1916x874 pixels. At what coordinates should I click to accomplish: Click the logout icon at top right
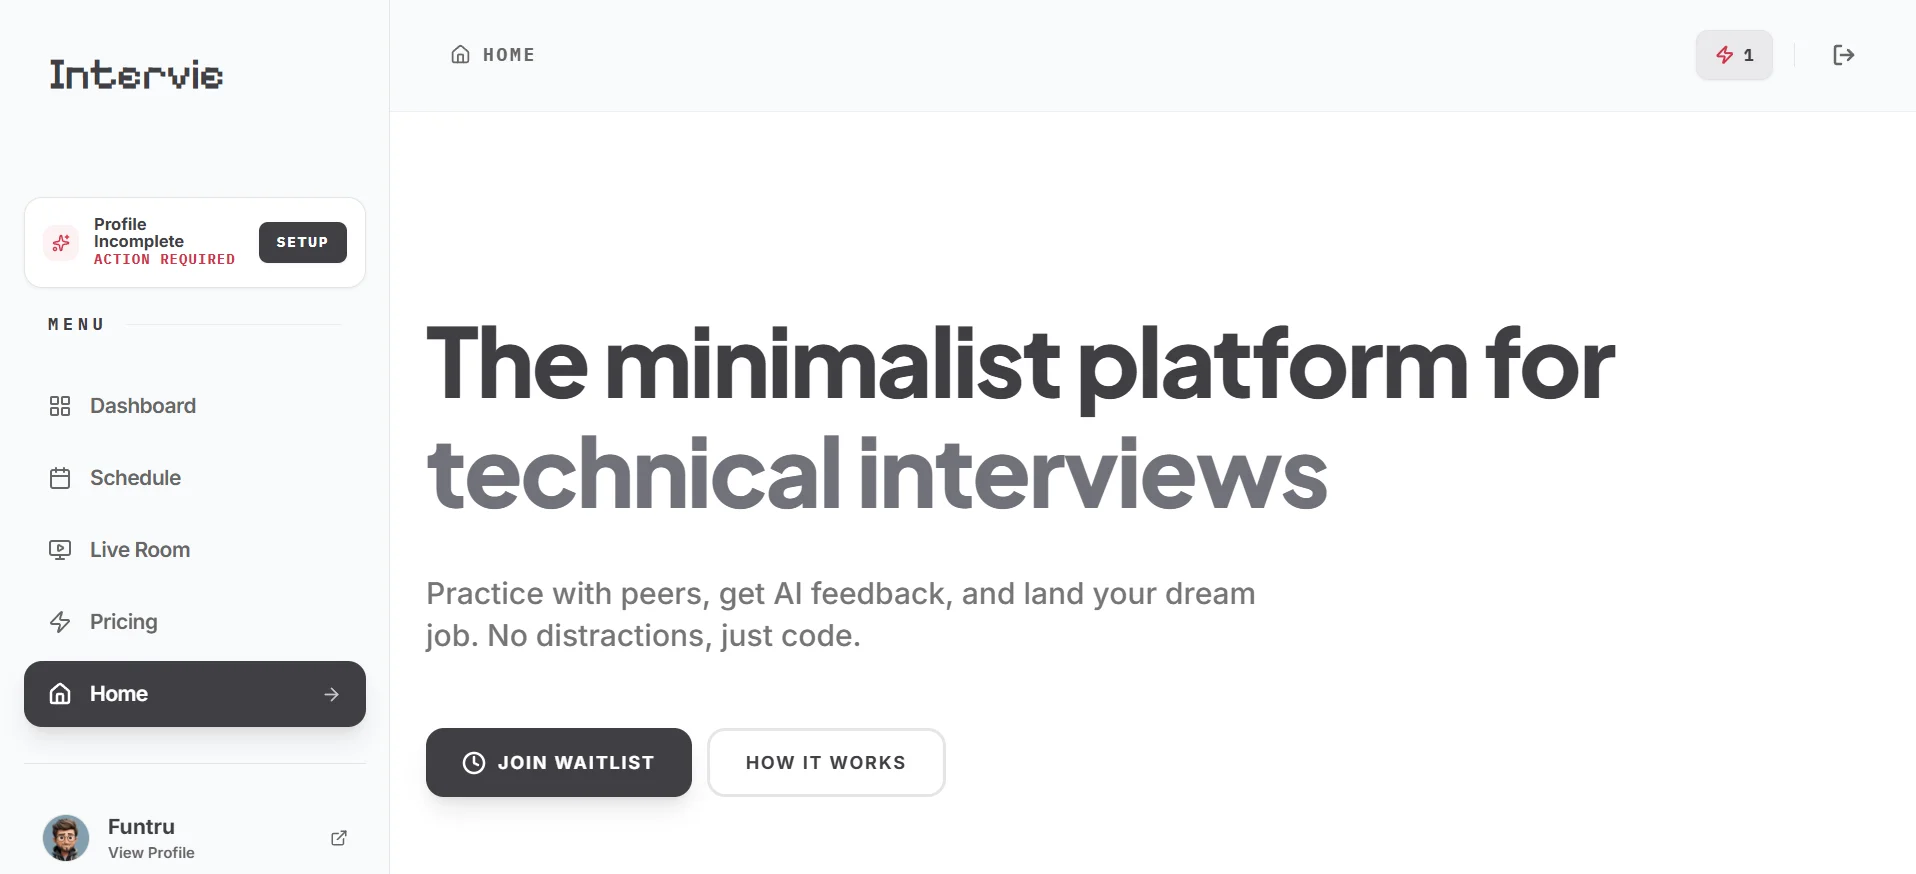[1843, 55]
